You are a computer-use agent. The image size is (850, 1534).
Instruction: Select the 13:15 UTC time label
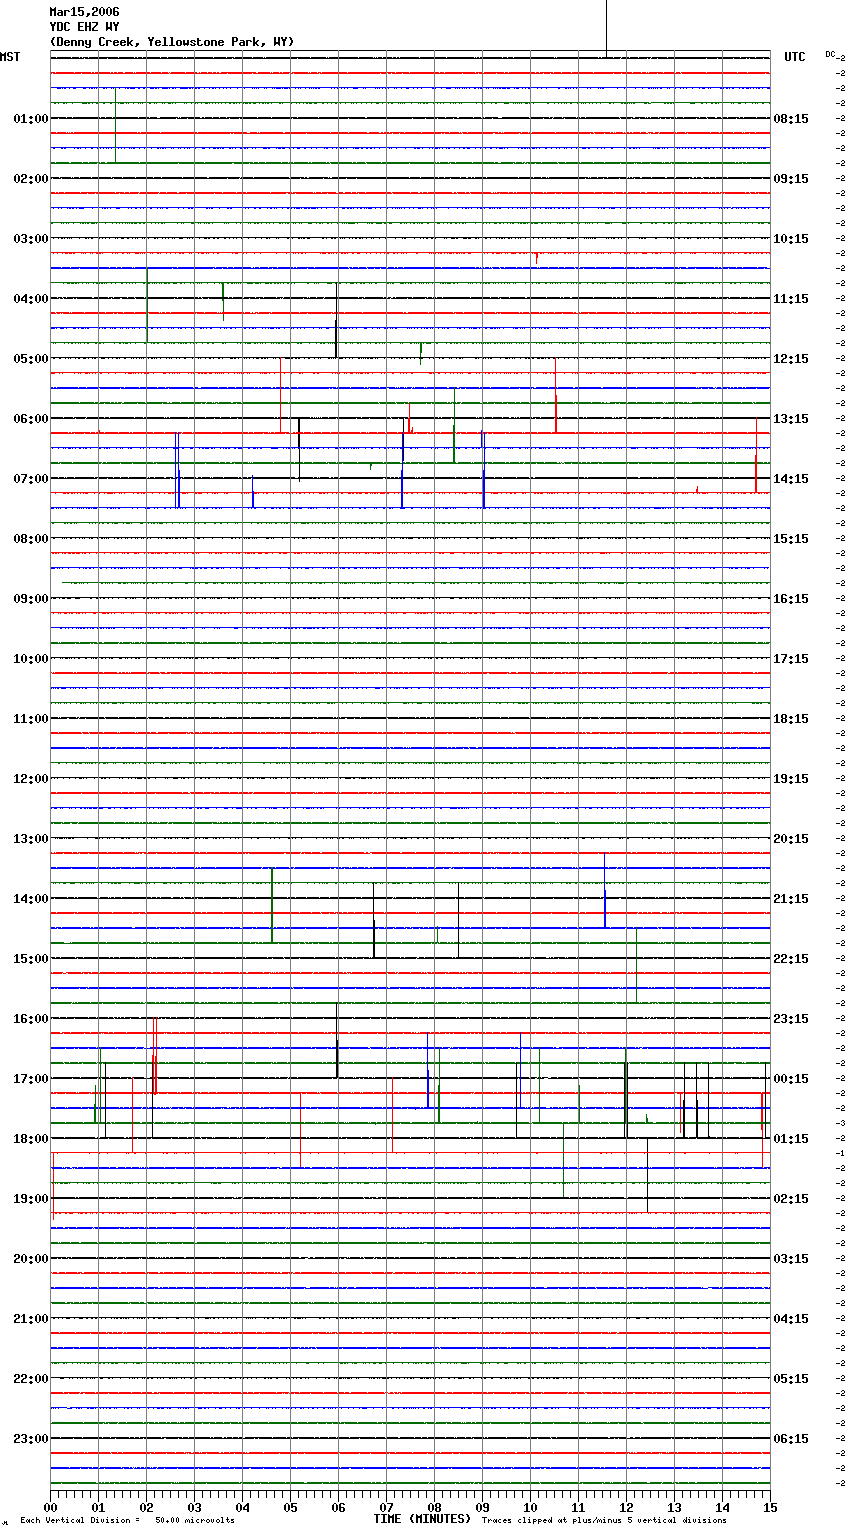pos(791,419)
